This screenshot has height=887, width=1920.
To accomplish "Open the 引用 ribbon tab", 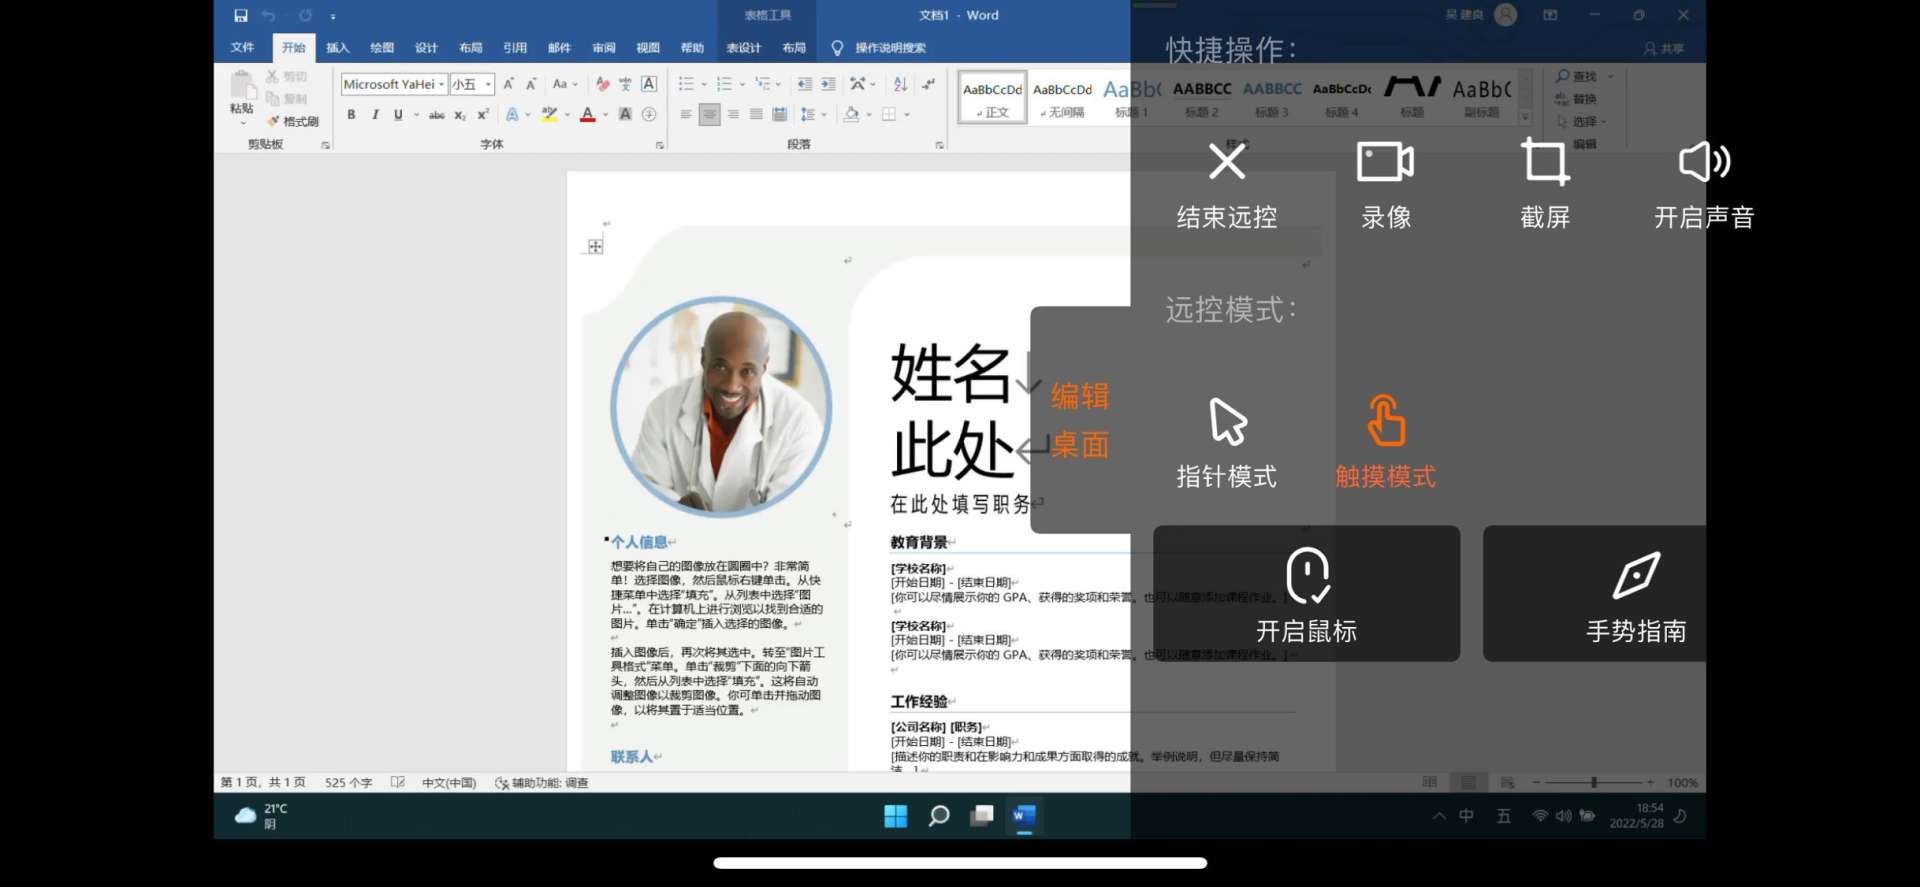I will 515,48.
